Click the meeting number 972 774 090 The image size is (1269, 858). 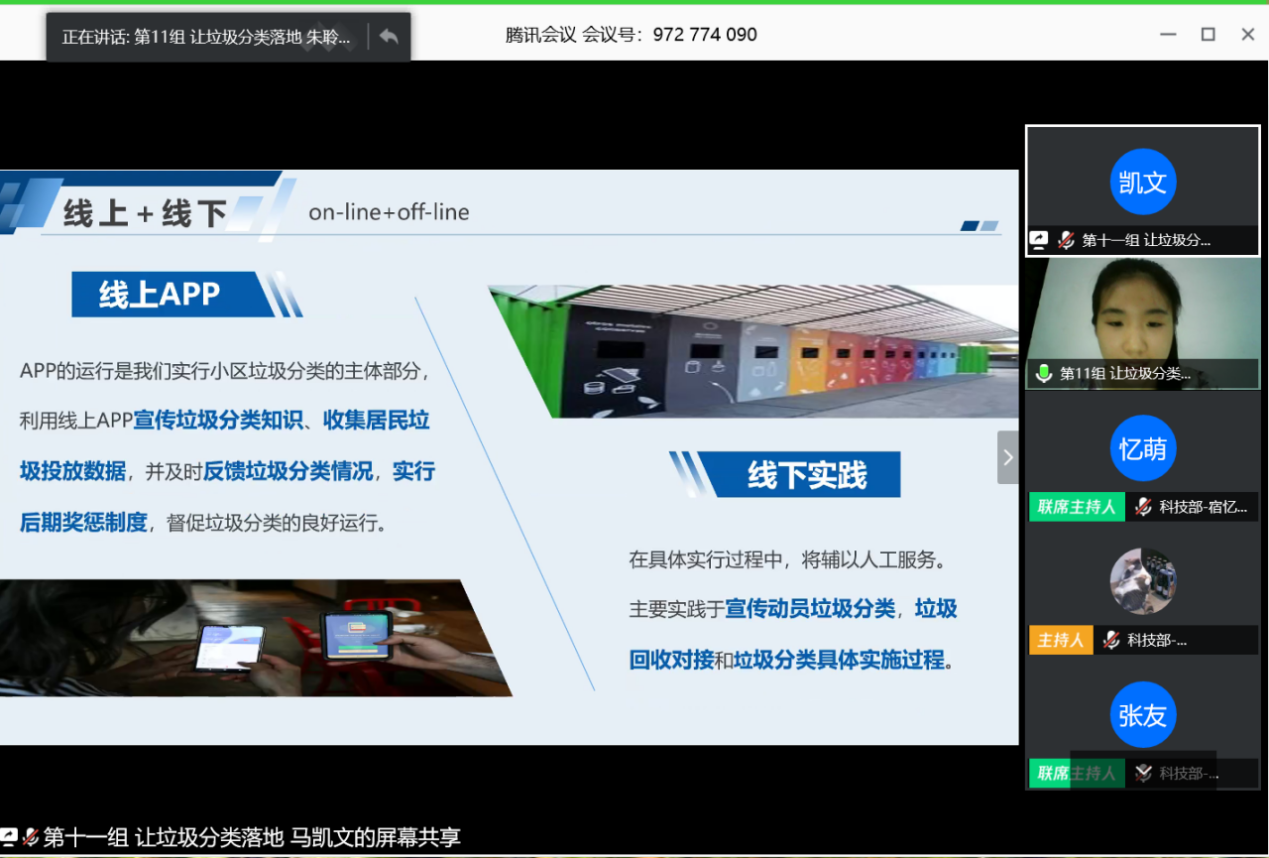(x=704, y=35)
